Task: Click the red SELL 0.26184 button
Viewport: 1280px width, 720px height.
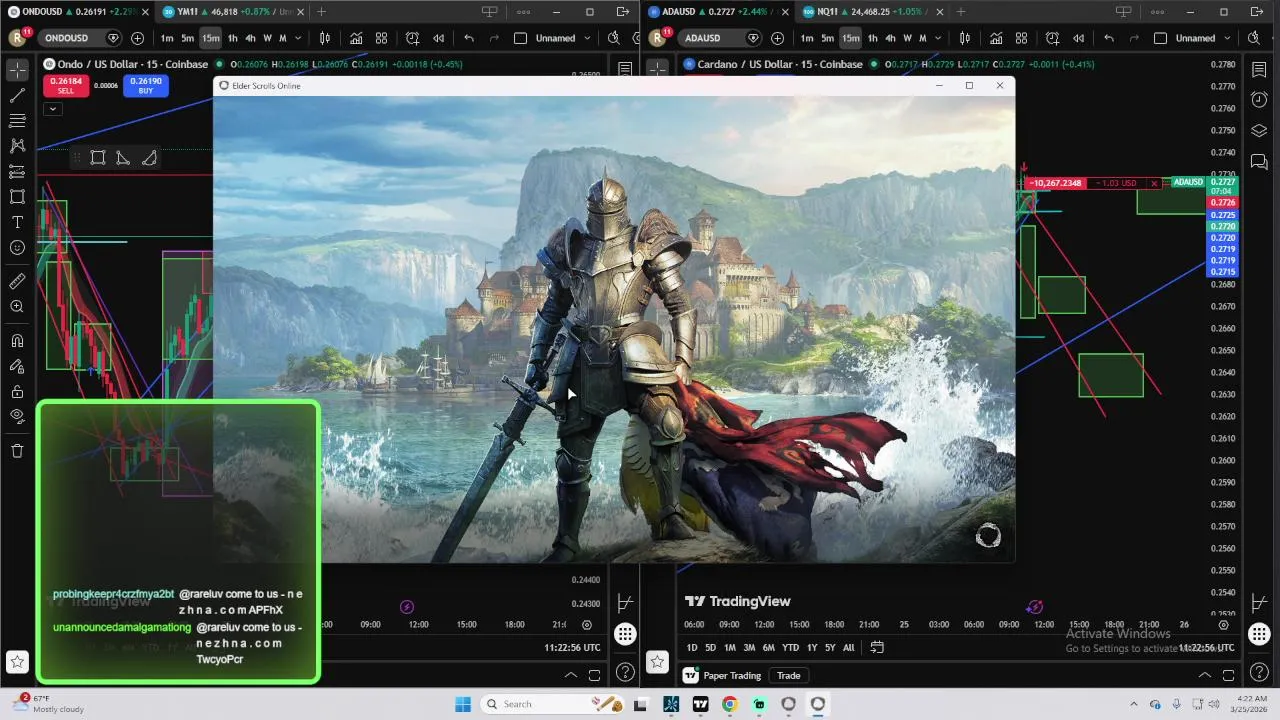Action: (x=65, y=86)
